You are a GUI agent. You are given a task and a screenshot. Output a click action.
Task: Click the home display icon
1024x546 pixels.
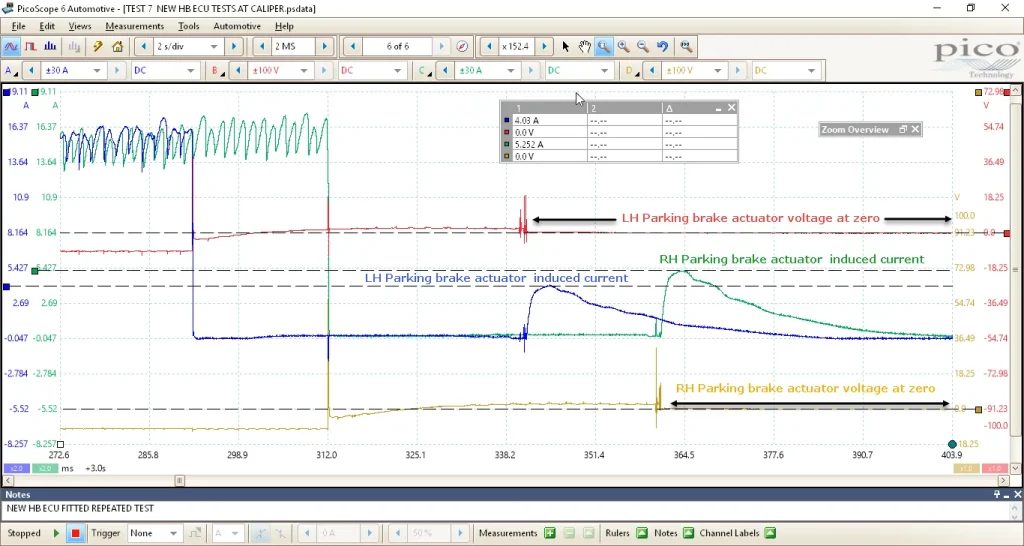(118, 46)
